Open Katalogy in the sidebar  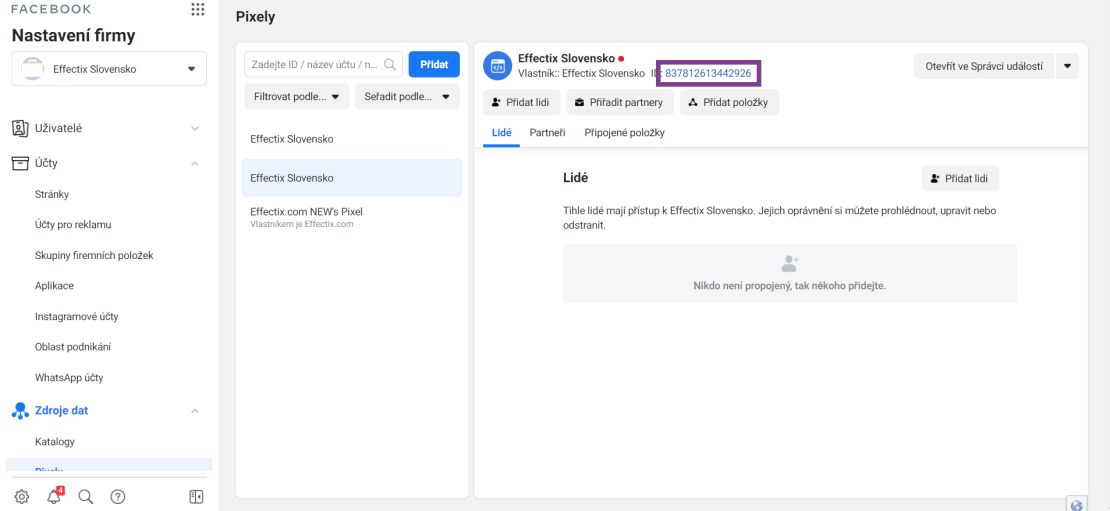coord(55,442)
